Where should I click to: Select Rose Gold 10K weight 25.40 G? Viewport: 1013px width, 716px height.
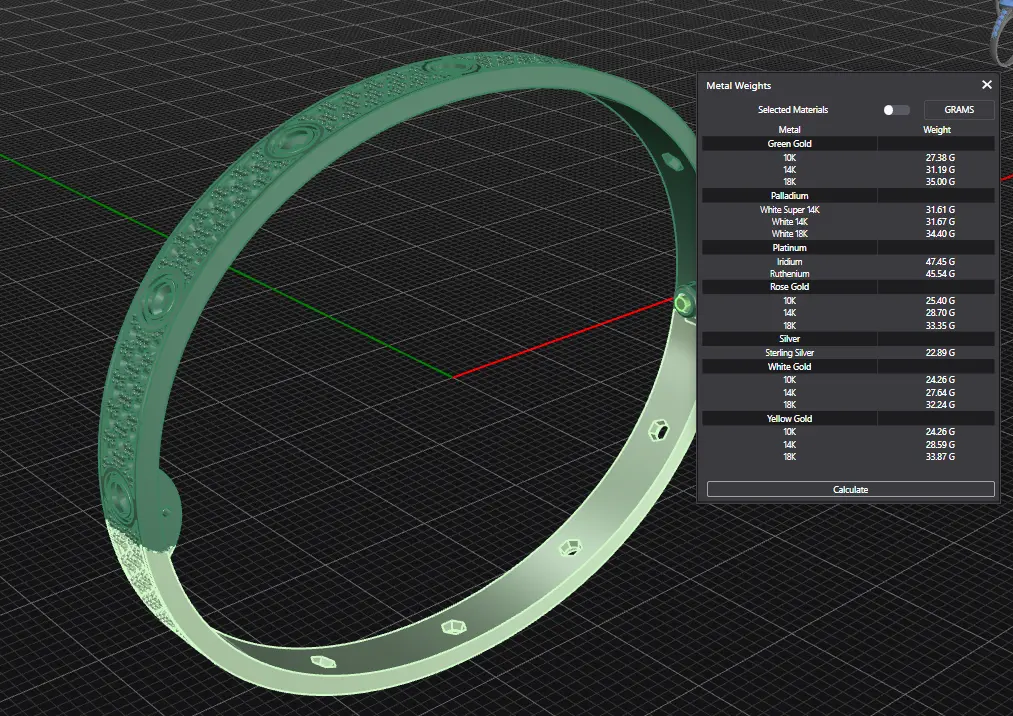[x=940, y=300]
